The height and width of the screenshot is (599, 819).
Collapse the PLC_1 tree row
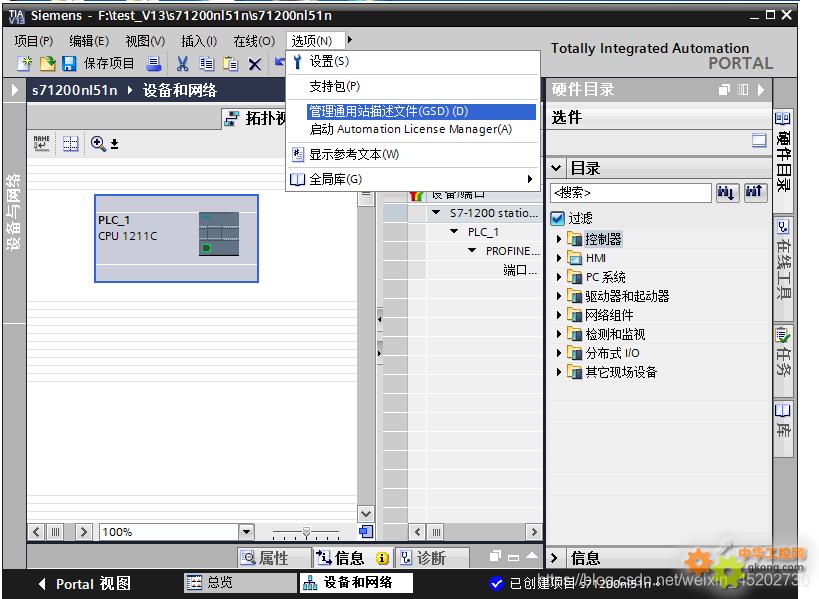(x=454, y=231)
